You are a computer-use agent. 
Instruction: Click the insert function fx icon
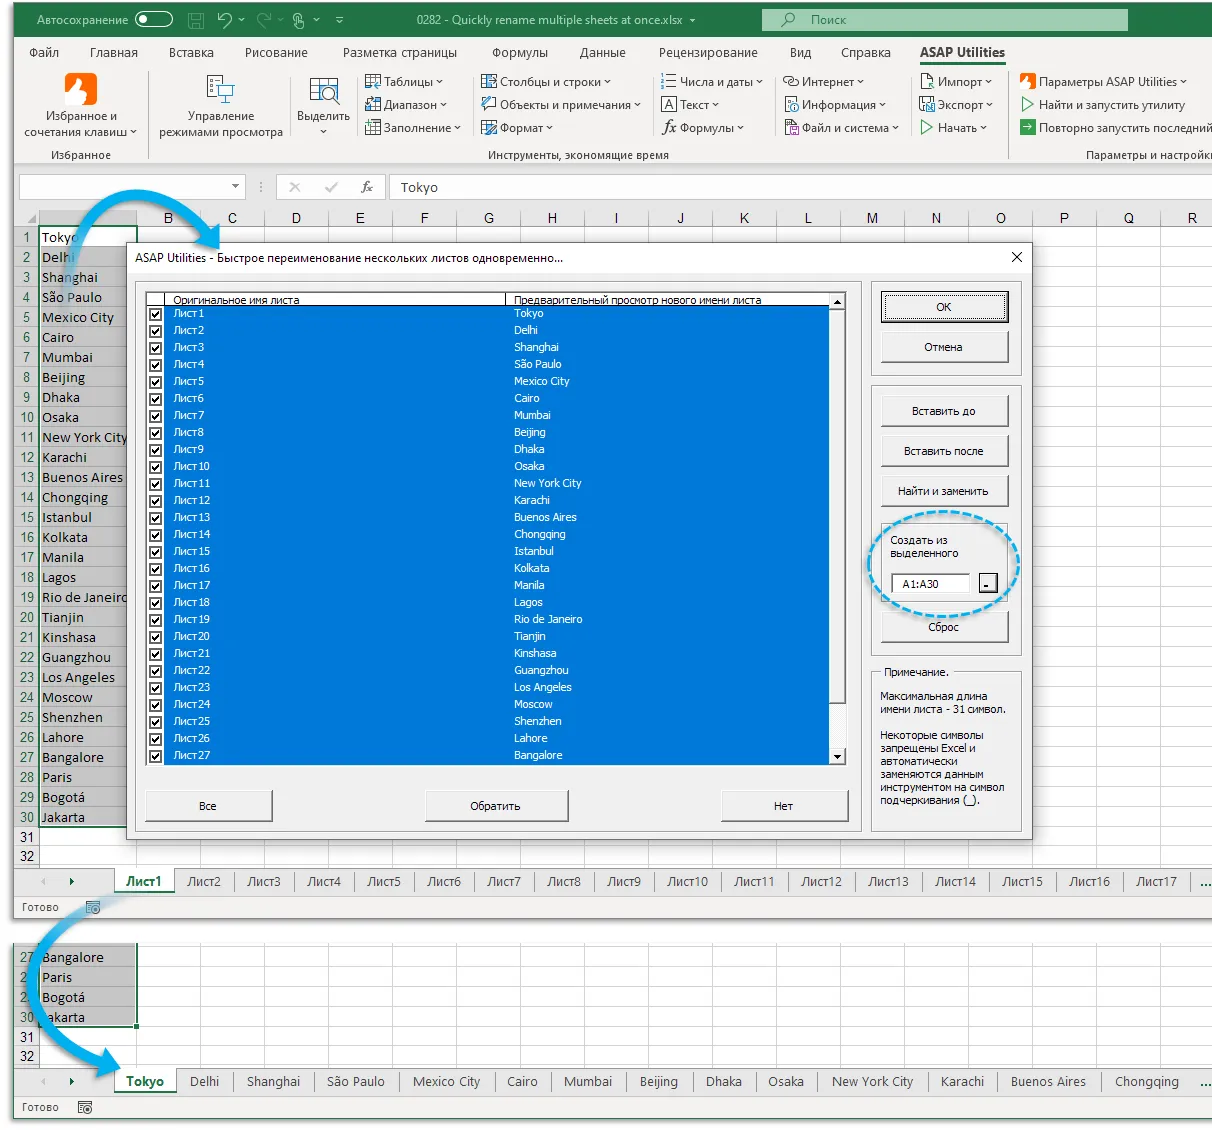tap(367, 187)
